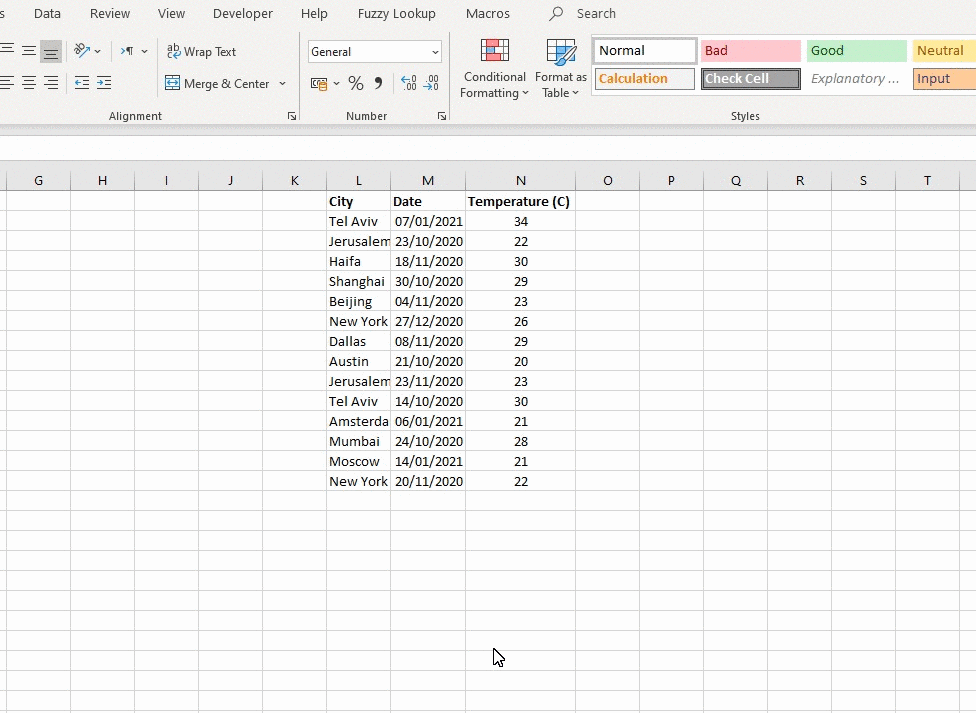Screen dimensions: 976x713
Task: Click the Decrease Indent icon
Action: click(x=82, y=84)
